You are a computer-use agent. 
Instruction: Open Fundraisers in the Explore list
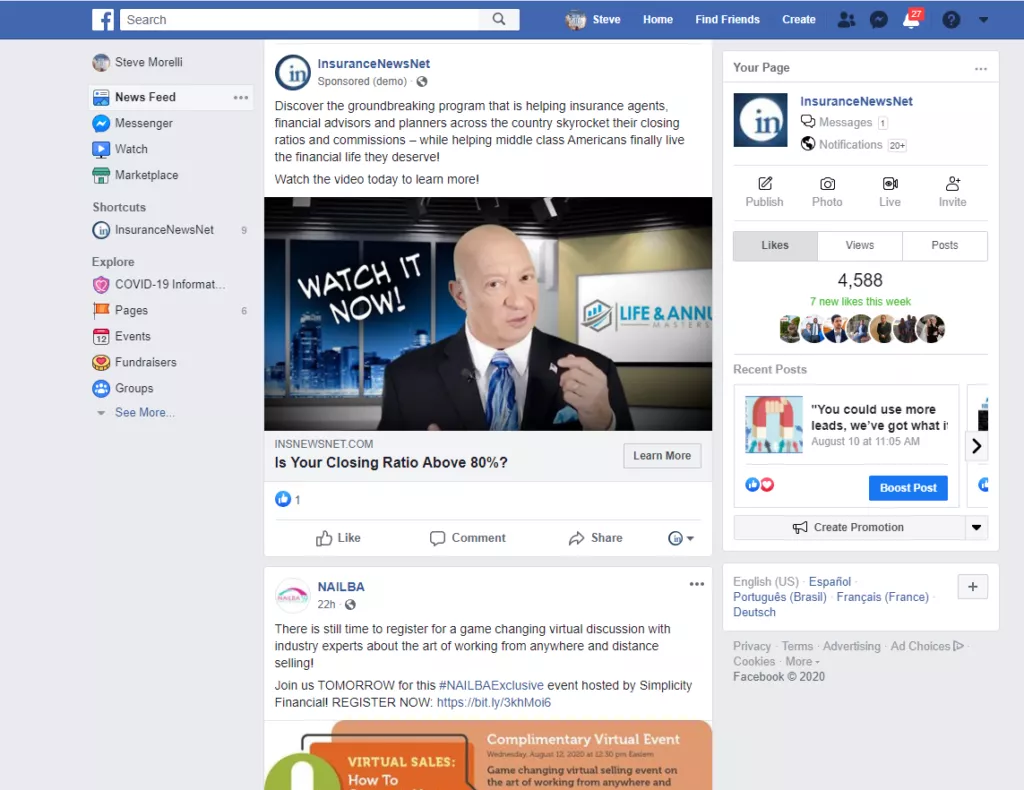(x=145, y=362)
